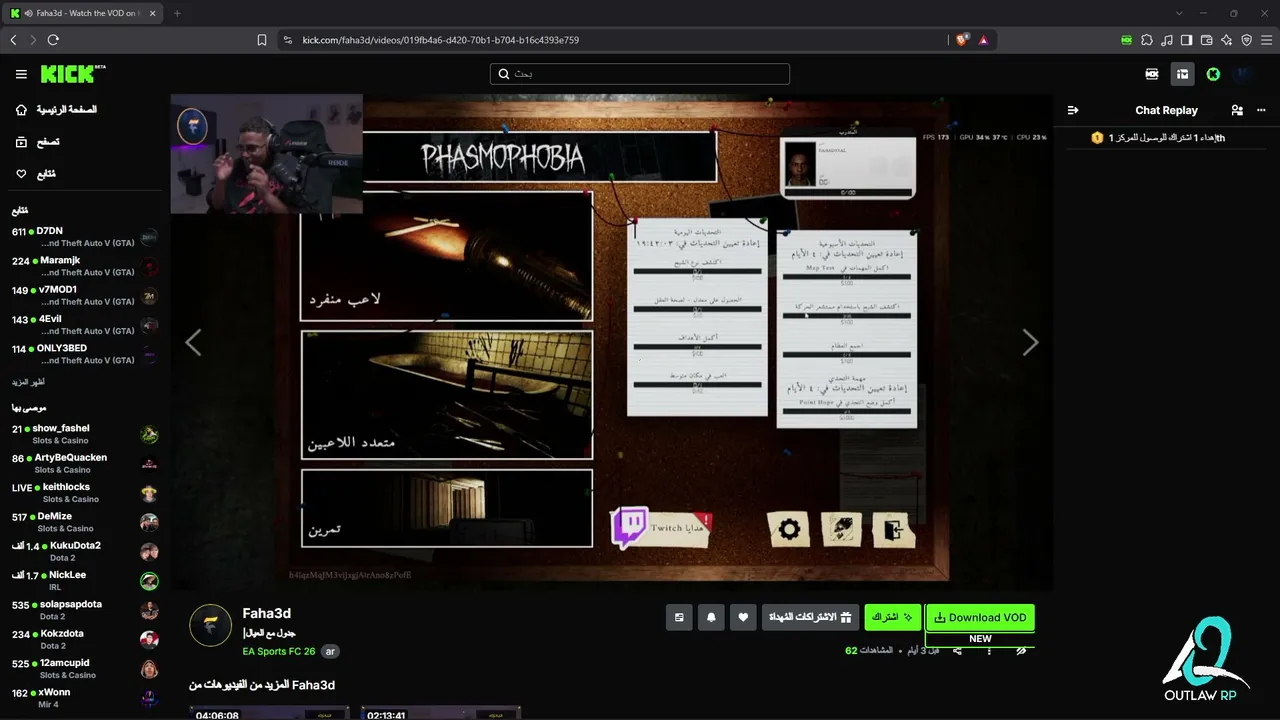Image resolution: width=1280 pixels, height=720 pixels.
Task: Open the site information icon beside the URL
Action: point(288,40)
